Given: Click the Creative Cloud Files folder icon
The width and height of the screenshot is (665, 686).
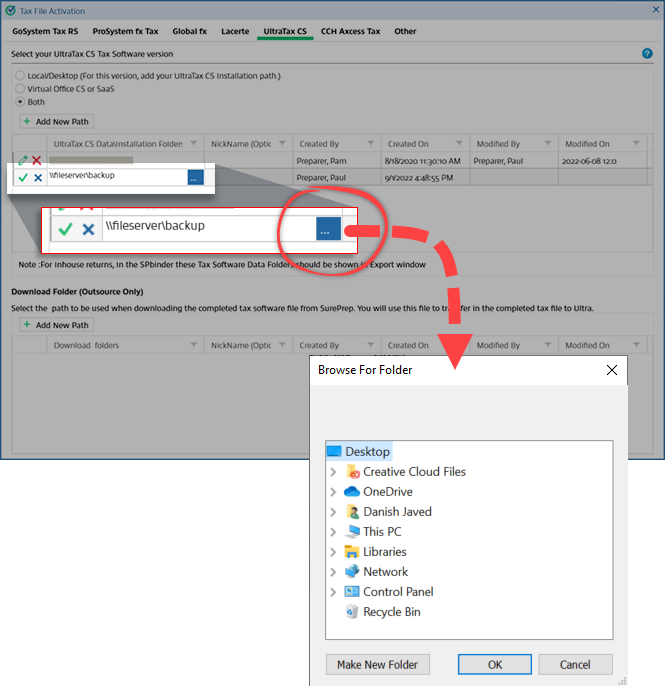Looking at the screenshot, I should (x=353, y=472).
